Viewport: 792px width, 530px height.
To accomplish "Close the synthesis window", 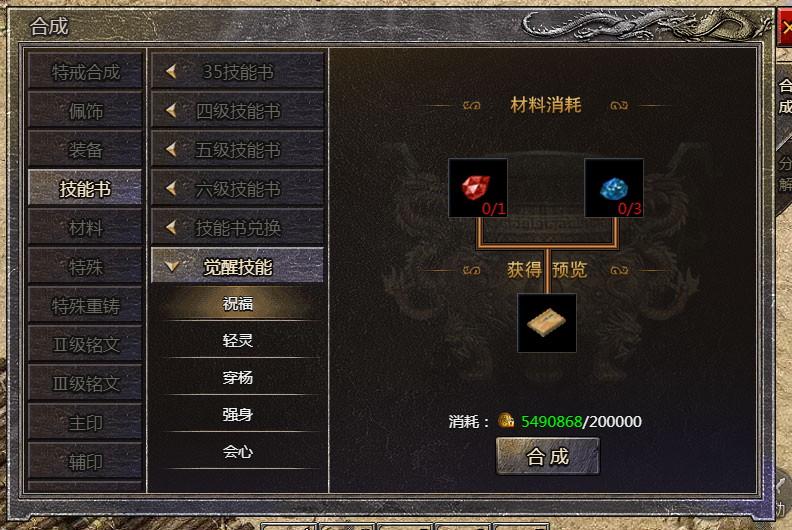I will (784, 26).
